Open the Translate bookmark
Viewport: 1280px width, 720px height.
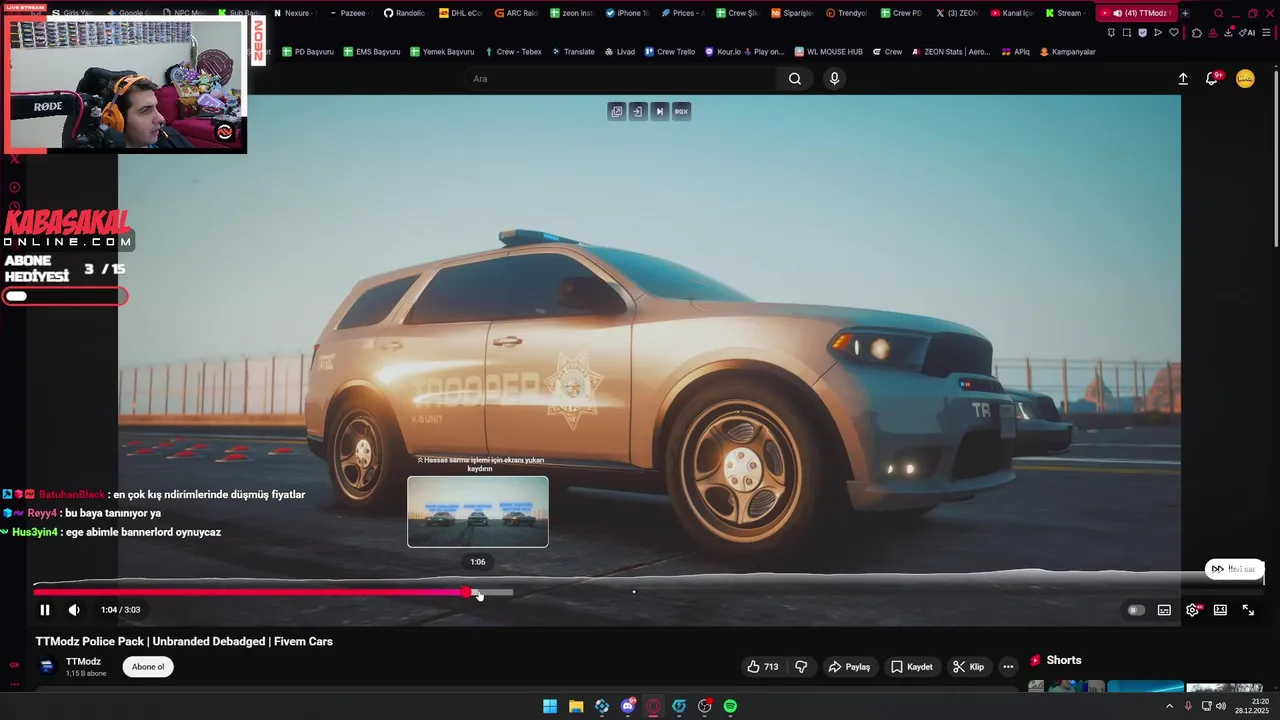[x=573, y=52]
